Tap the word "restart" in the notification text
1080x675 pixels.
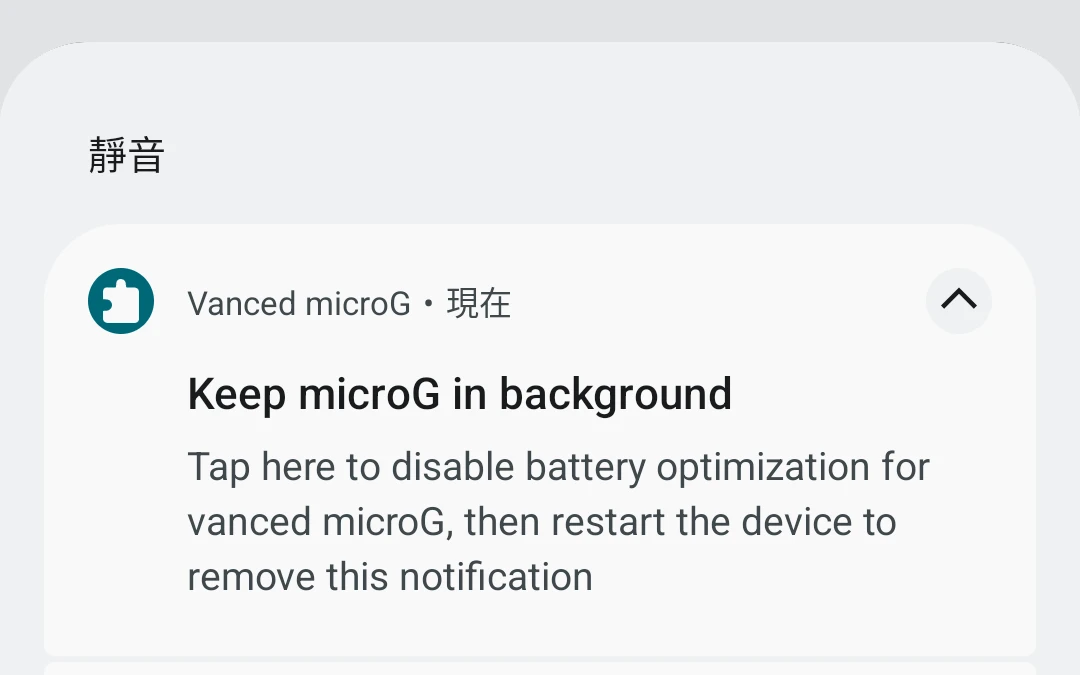click(x=608, y=522)
